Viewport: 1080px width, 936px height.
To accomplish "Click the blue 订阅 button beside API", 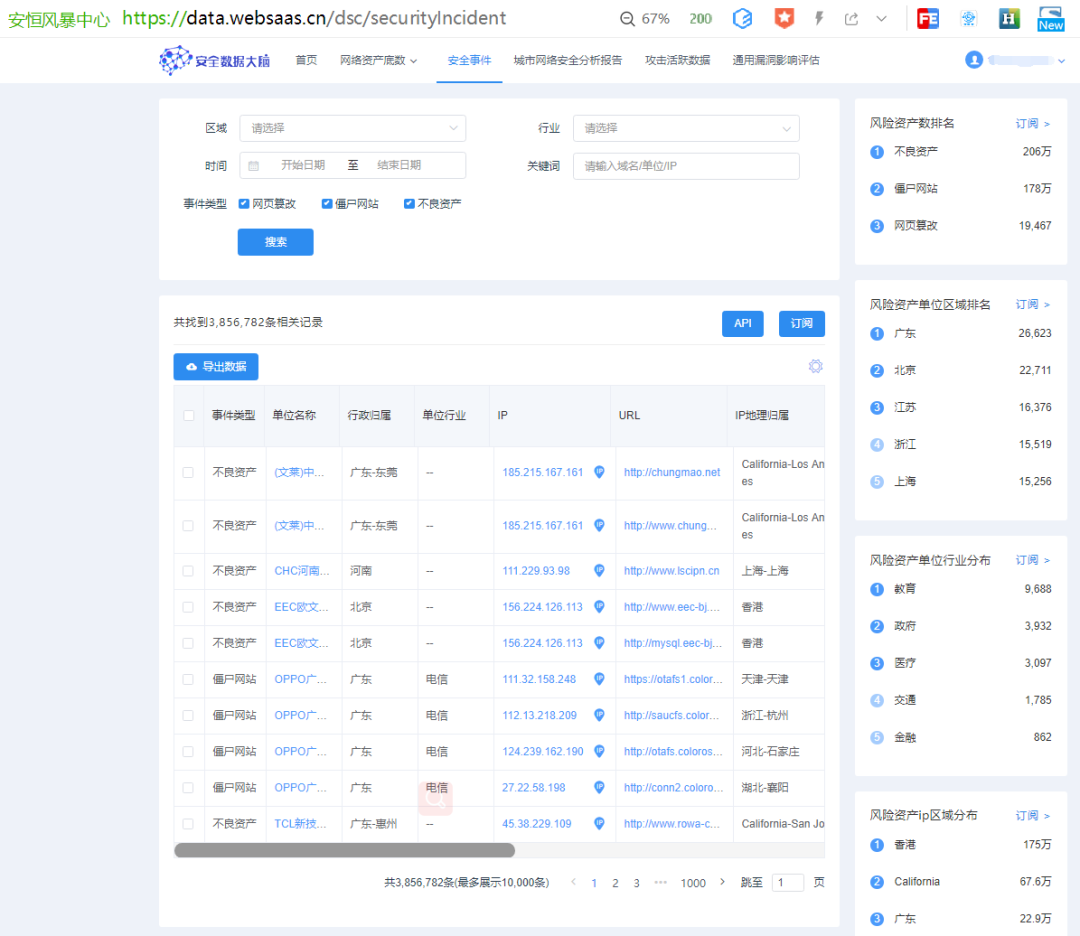I will pos(801,323).
